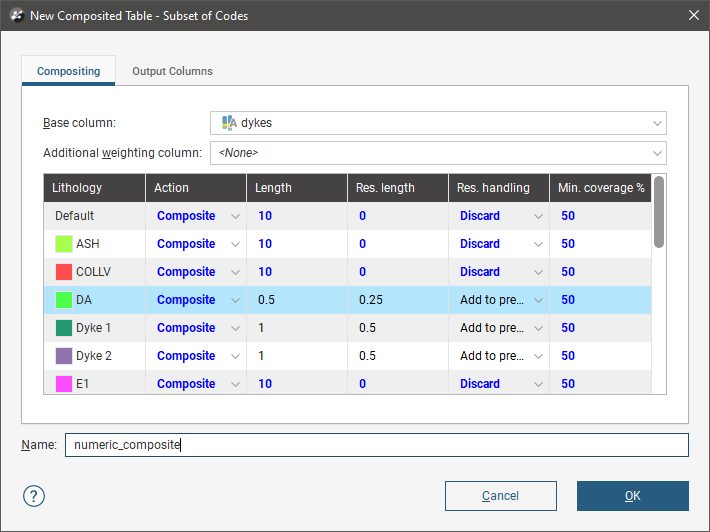Image resolution: width=710 pixels, height=532 pixels.
Task: Close the New Composited Table dialog
Action: 693,15
